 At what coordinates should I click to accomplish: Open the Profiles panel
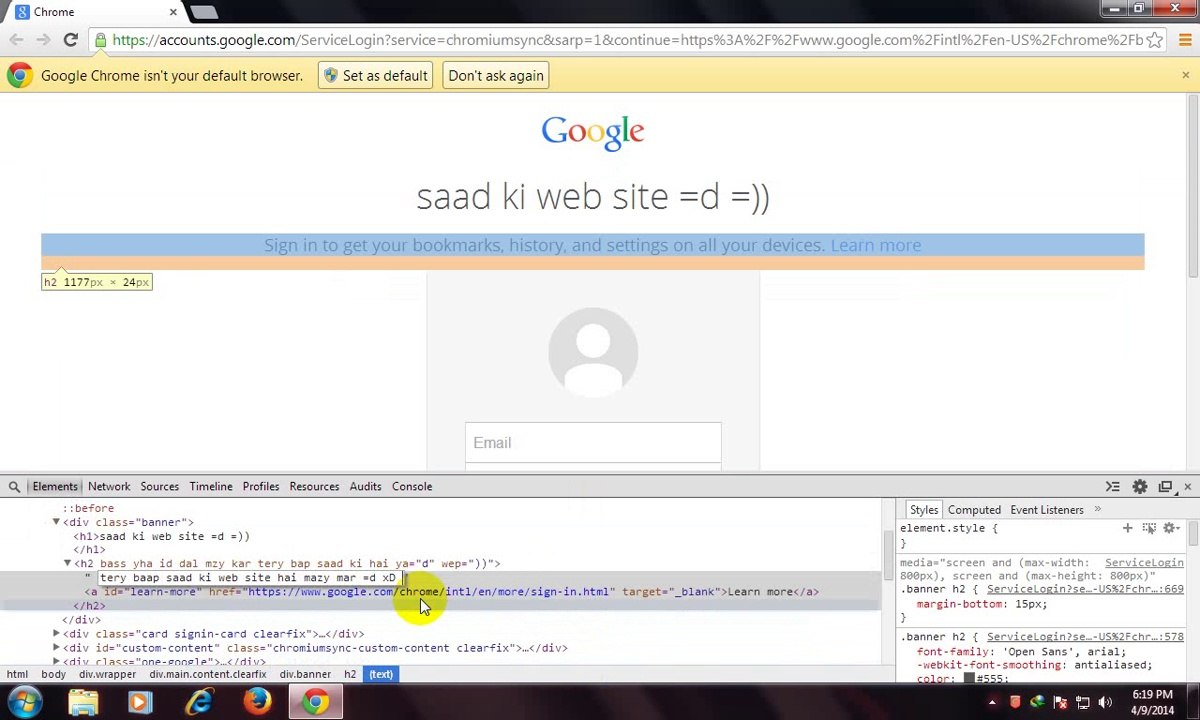tap(261, 487)
